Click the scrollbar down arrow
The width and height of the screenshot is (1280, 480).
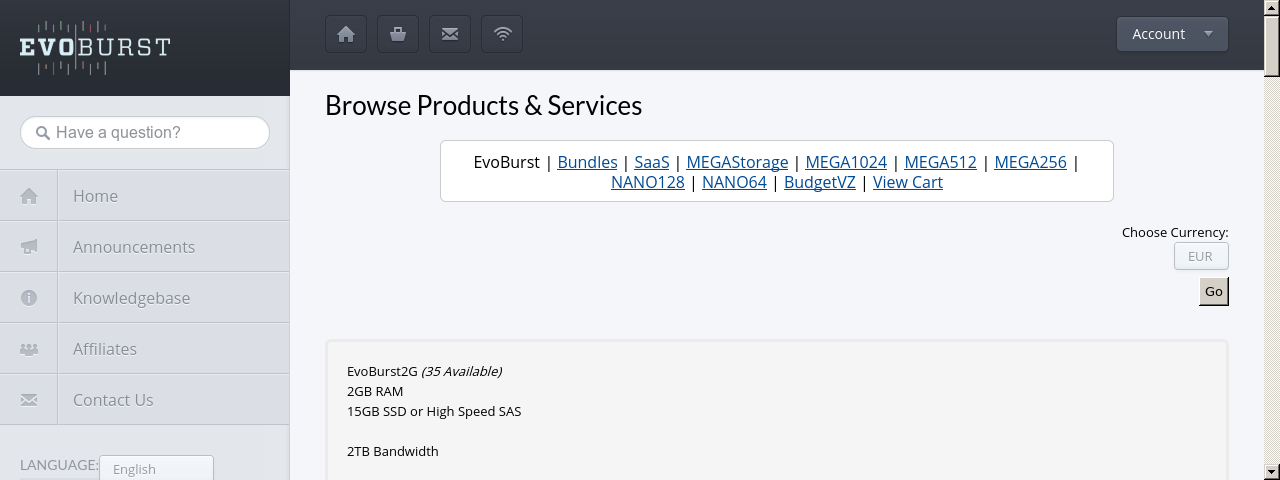click(1272, 471)
